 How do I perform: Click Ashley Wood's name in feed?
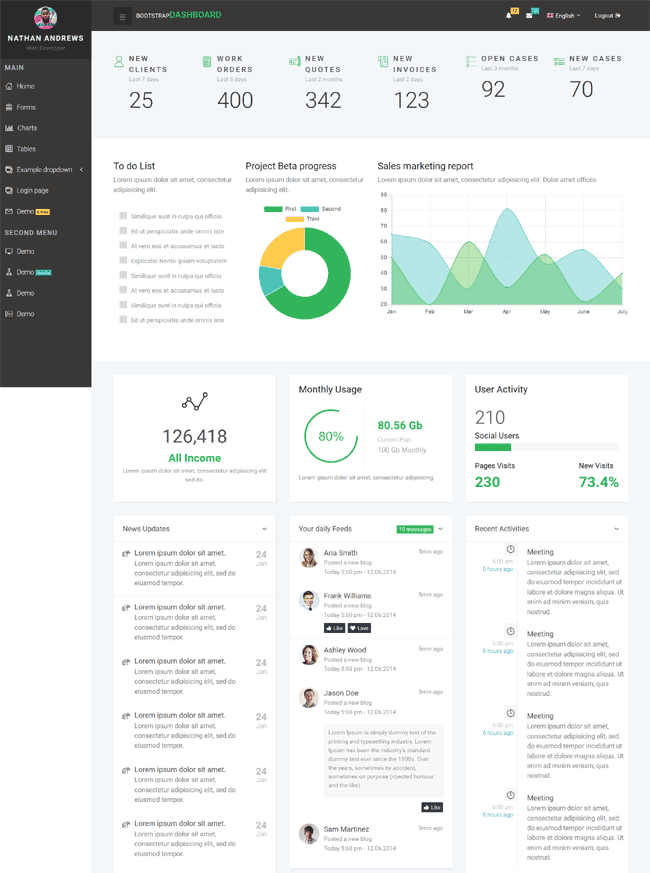[x=345, y=650]
